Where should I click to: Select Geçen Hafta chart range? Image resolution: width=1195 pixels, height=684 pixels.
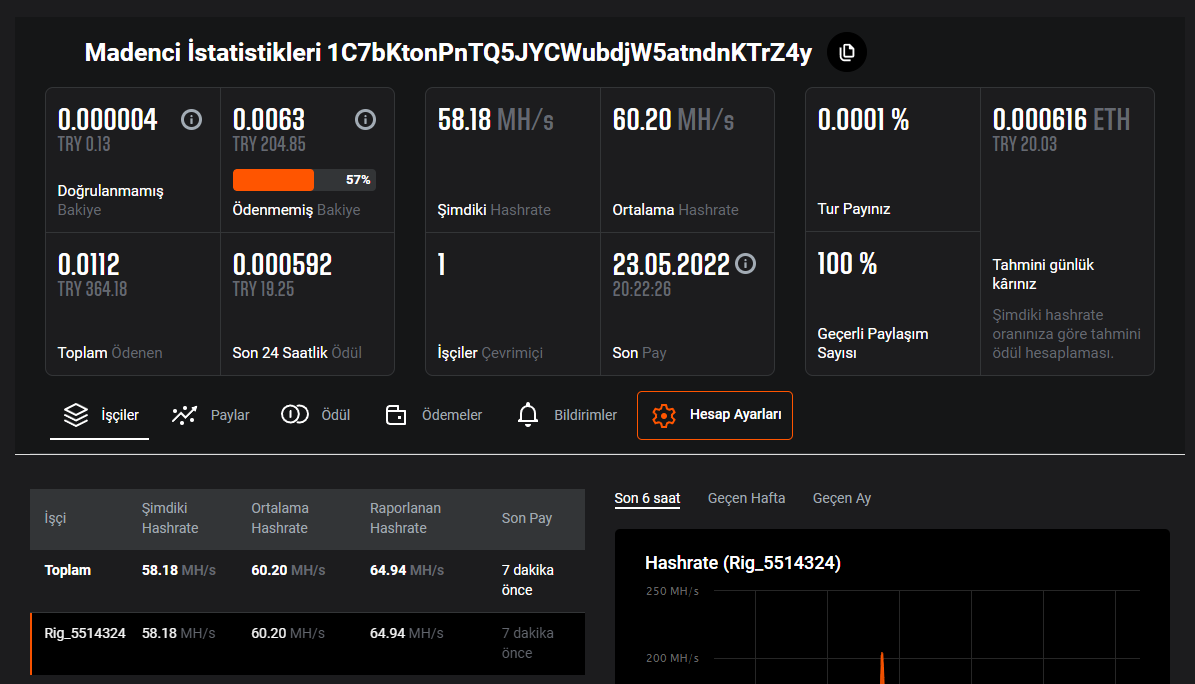(x=746, y=498)
